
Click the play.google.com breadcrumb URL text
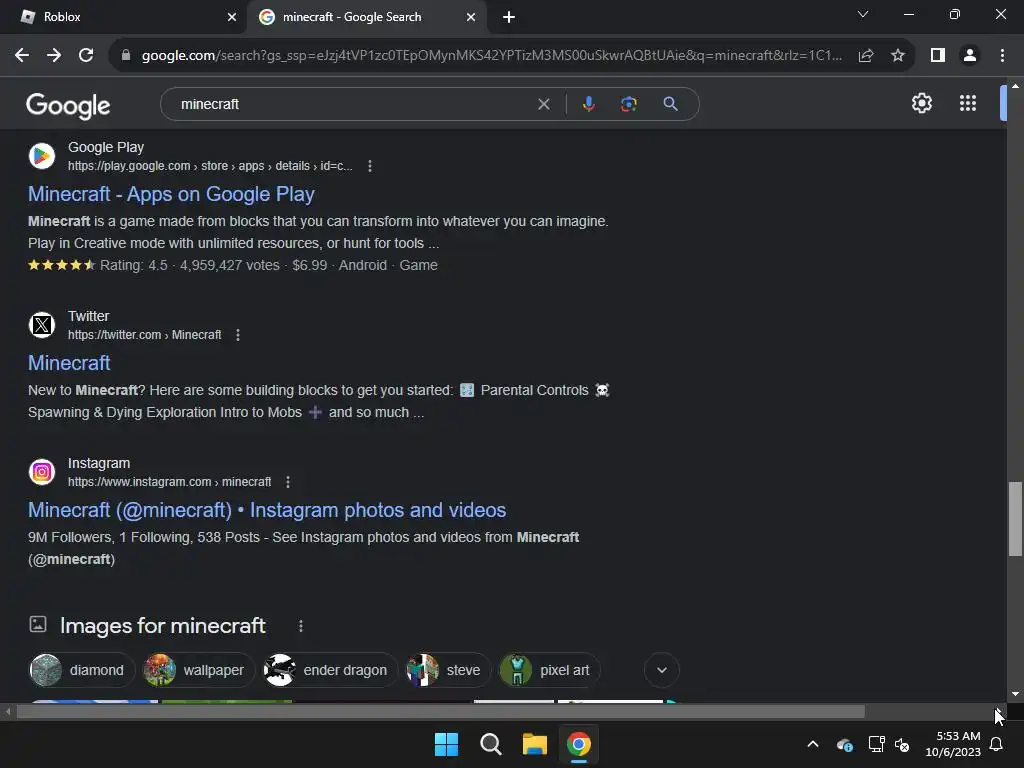[210, 166]
